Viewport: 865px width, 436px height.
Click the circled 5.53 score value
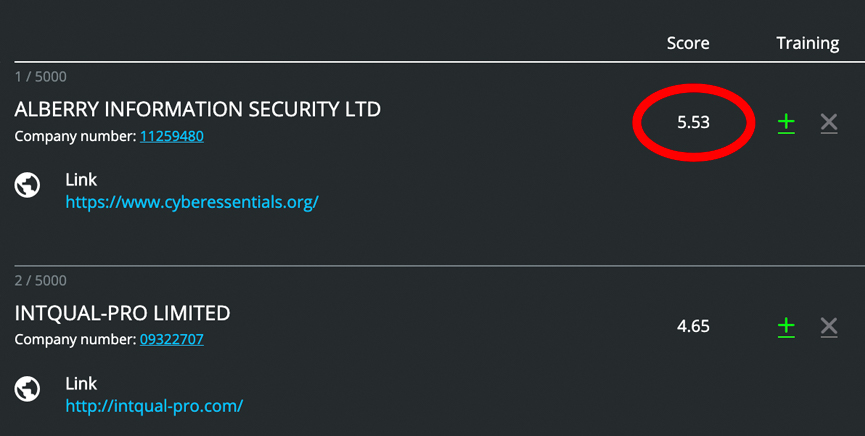(693, 123)
